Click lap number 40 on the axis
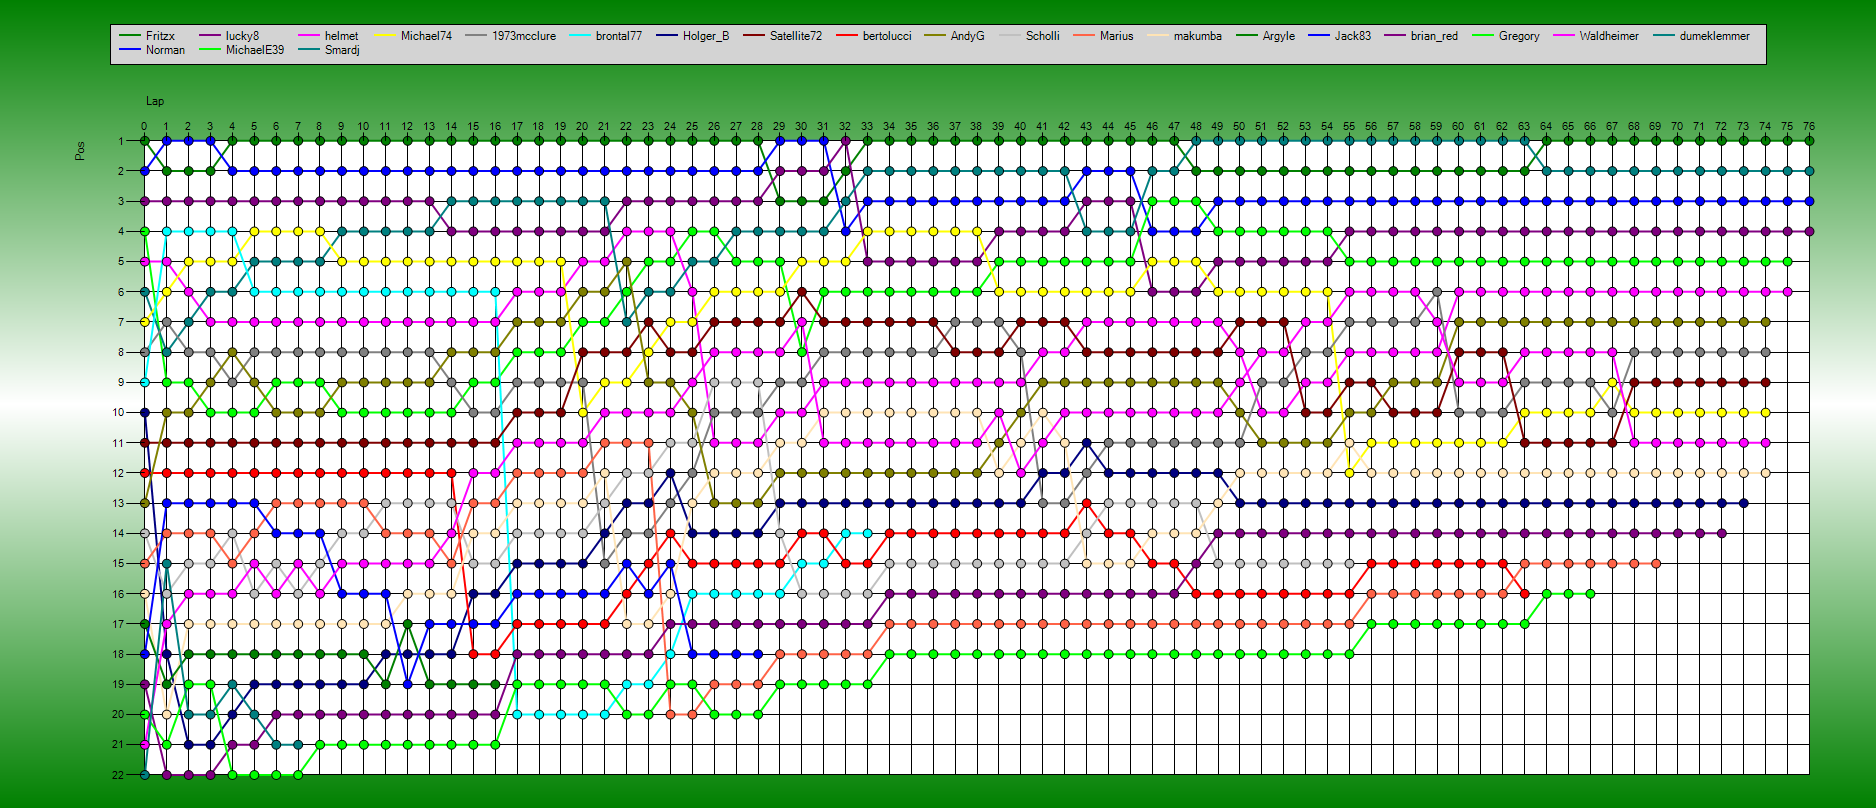The height and width of the screenshot is (808, 1876). [x=1020, y=127]
